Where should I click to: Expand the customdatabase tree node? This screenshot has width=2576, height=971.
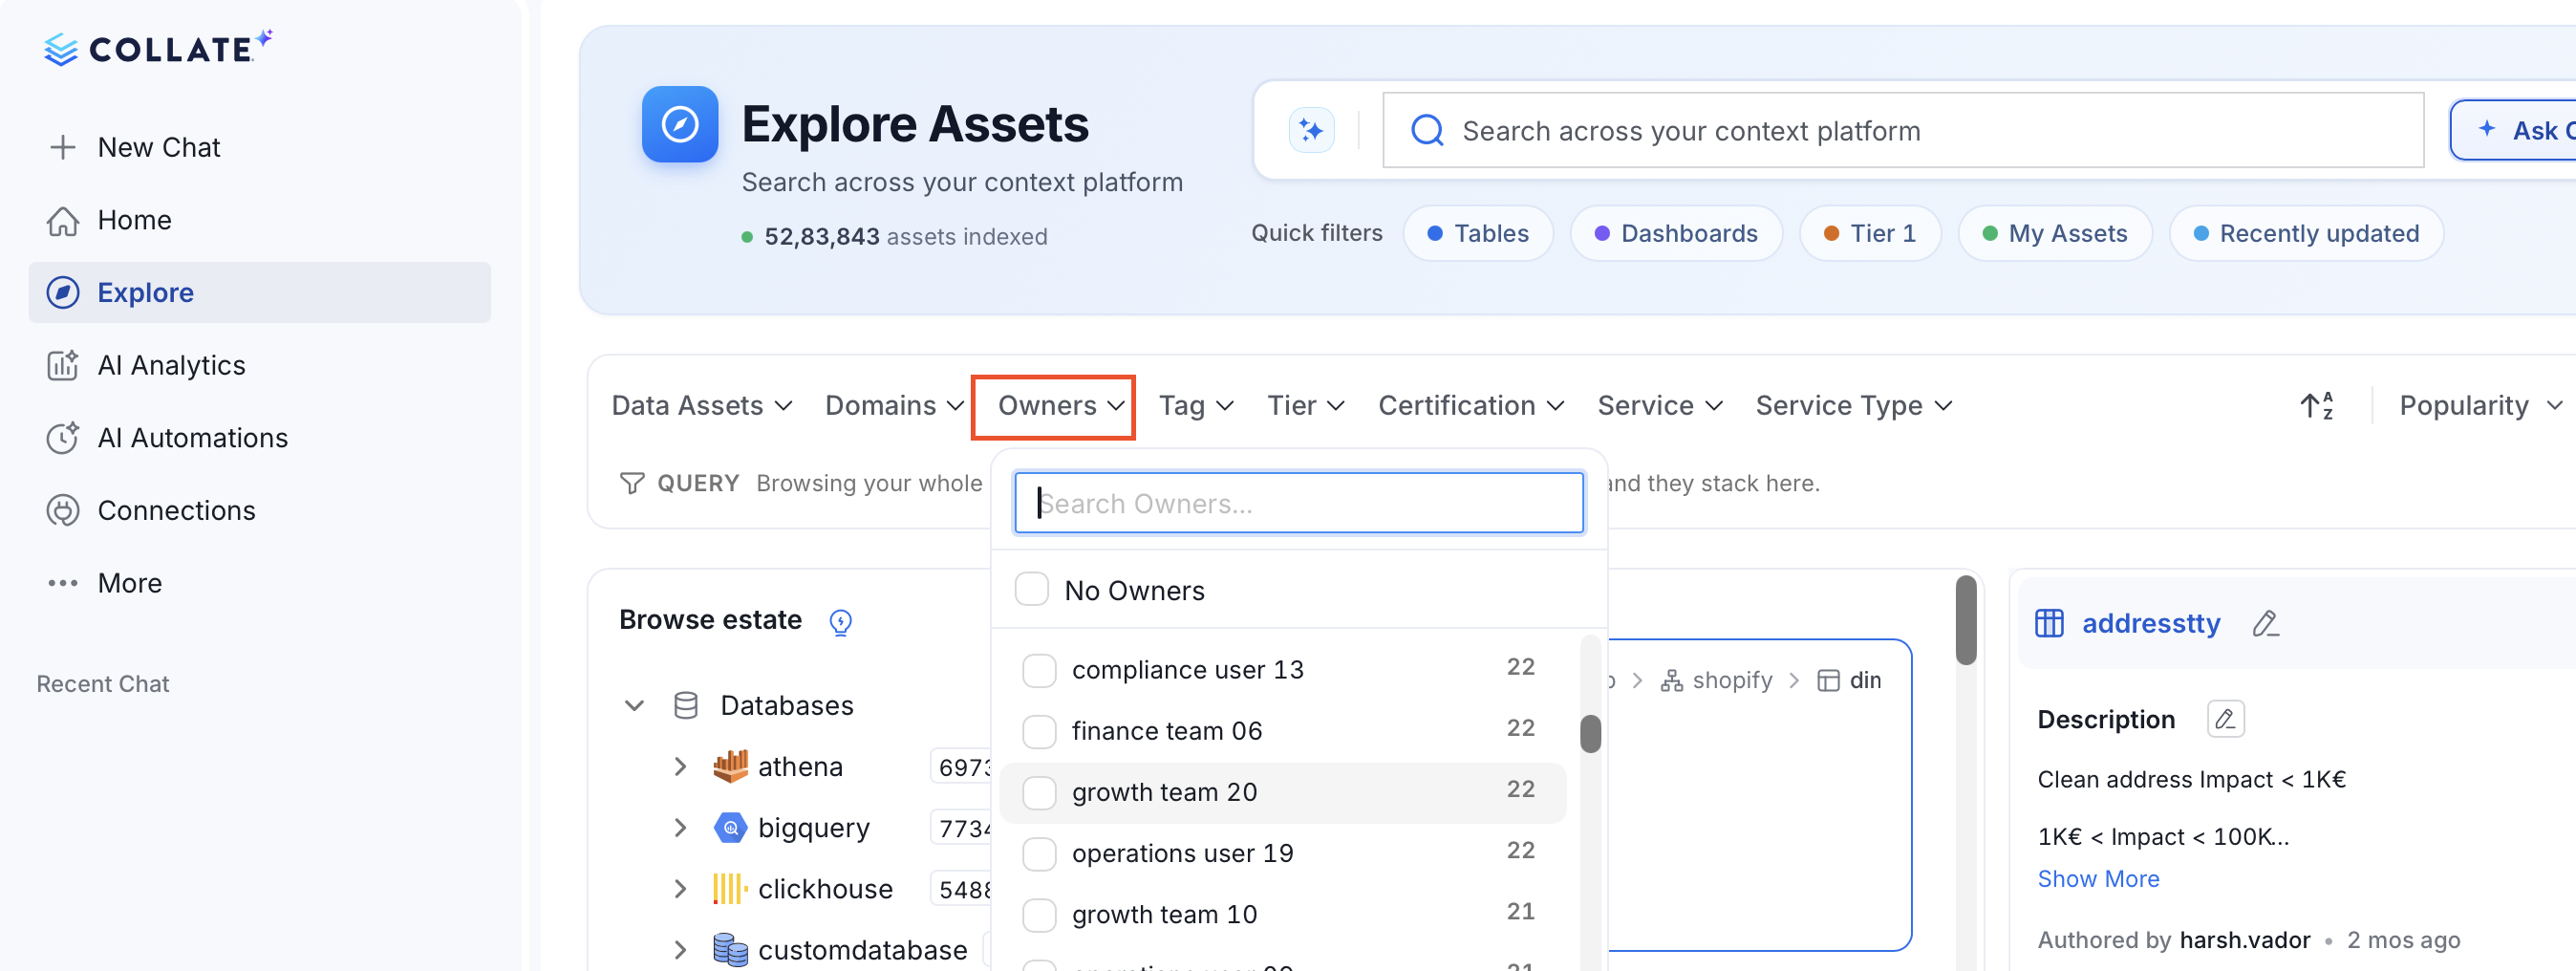680,950
